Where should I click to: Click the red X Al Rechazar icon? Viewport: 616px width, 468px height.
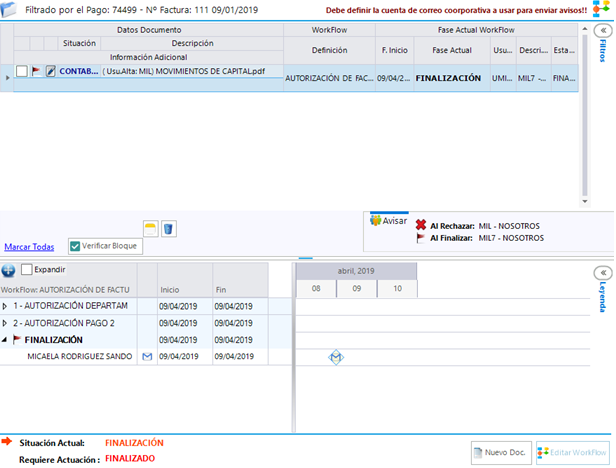[421, 225]
